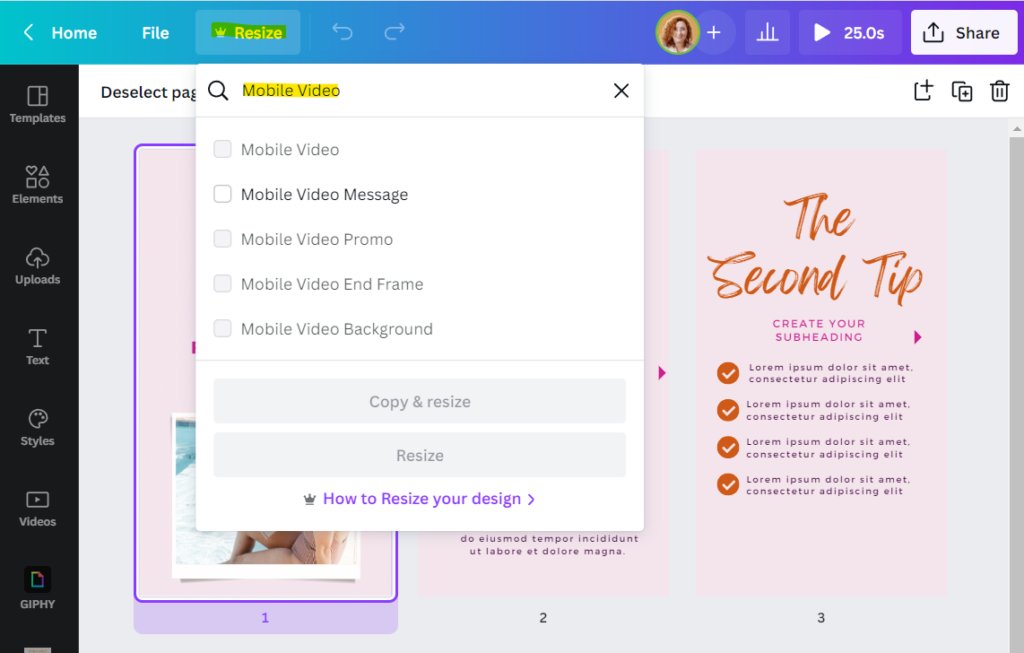The height and width of the screenshot is (653, 1024).
Task: Open the Uploads panel
Action: coord(37,265)
